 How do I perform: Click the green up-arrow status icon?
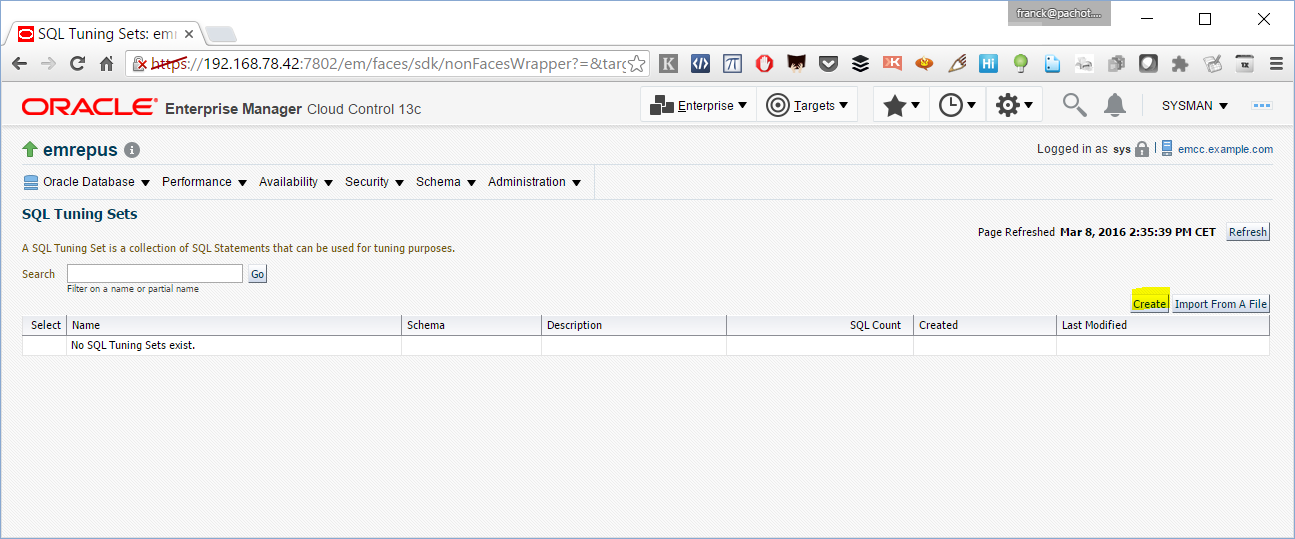(30, 150)
